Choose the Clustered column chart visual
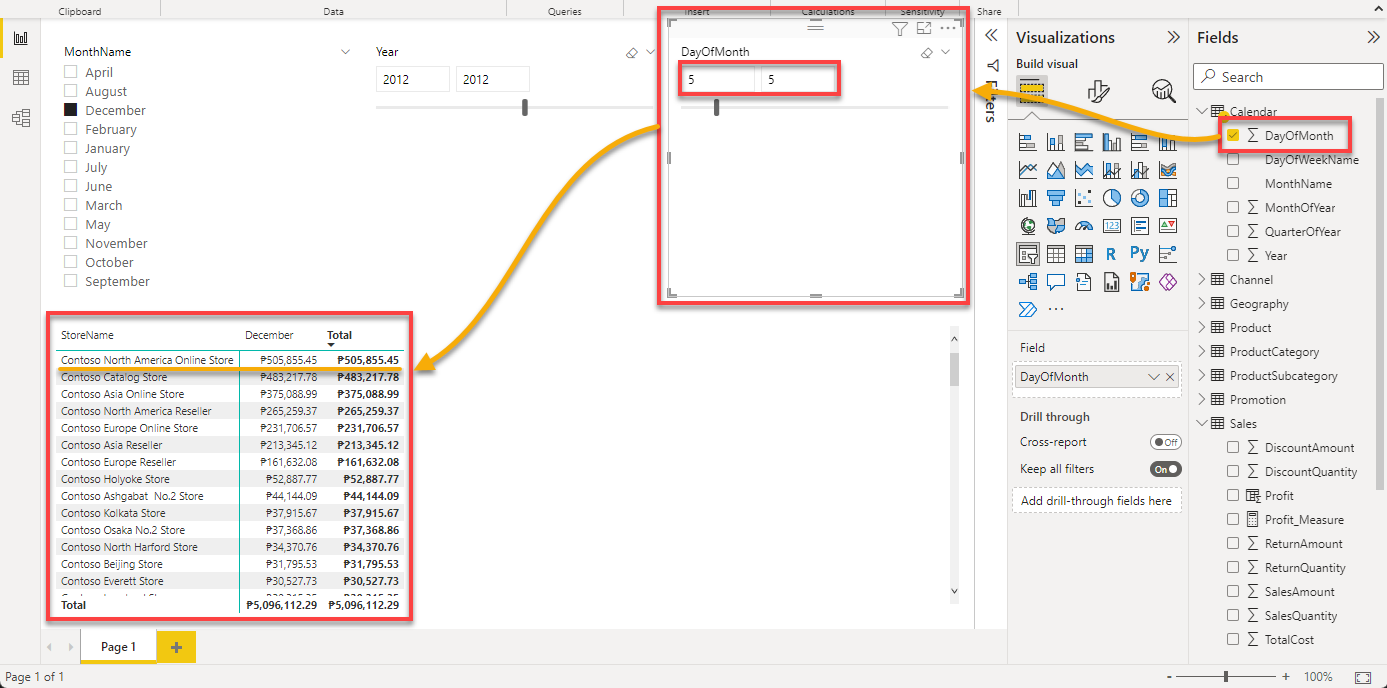Image resolution: width=1387 pixels, height=688 pixels. [x=1111, y=142]
